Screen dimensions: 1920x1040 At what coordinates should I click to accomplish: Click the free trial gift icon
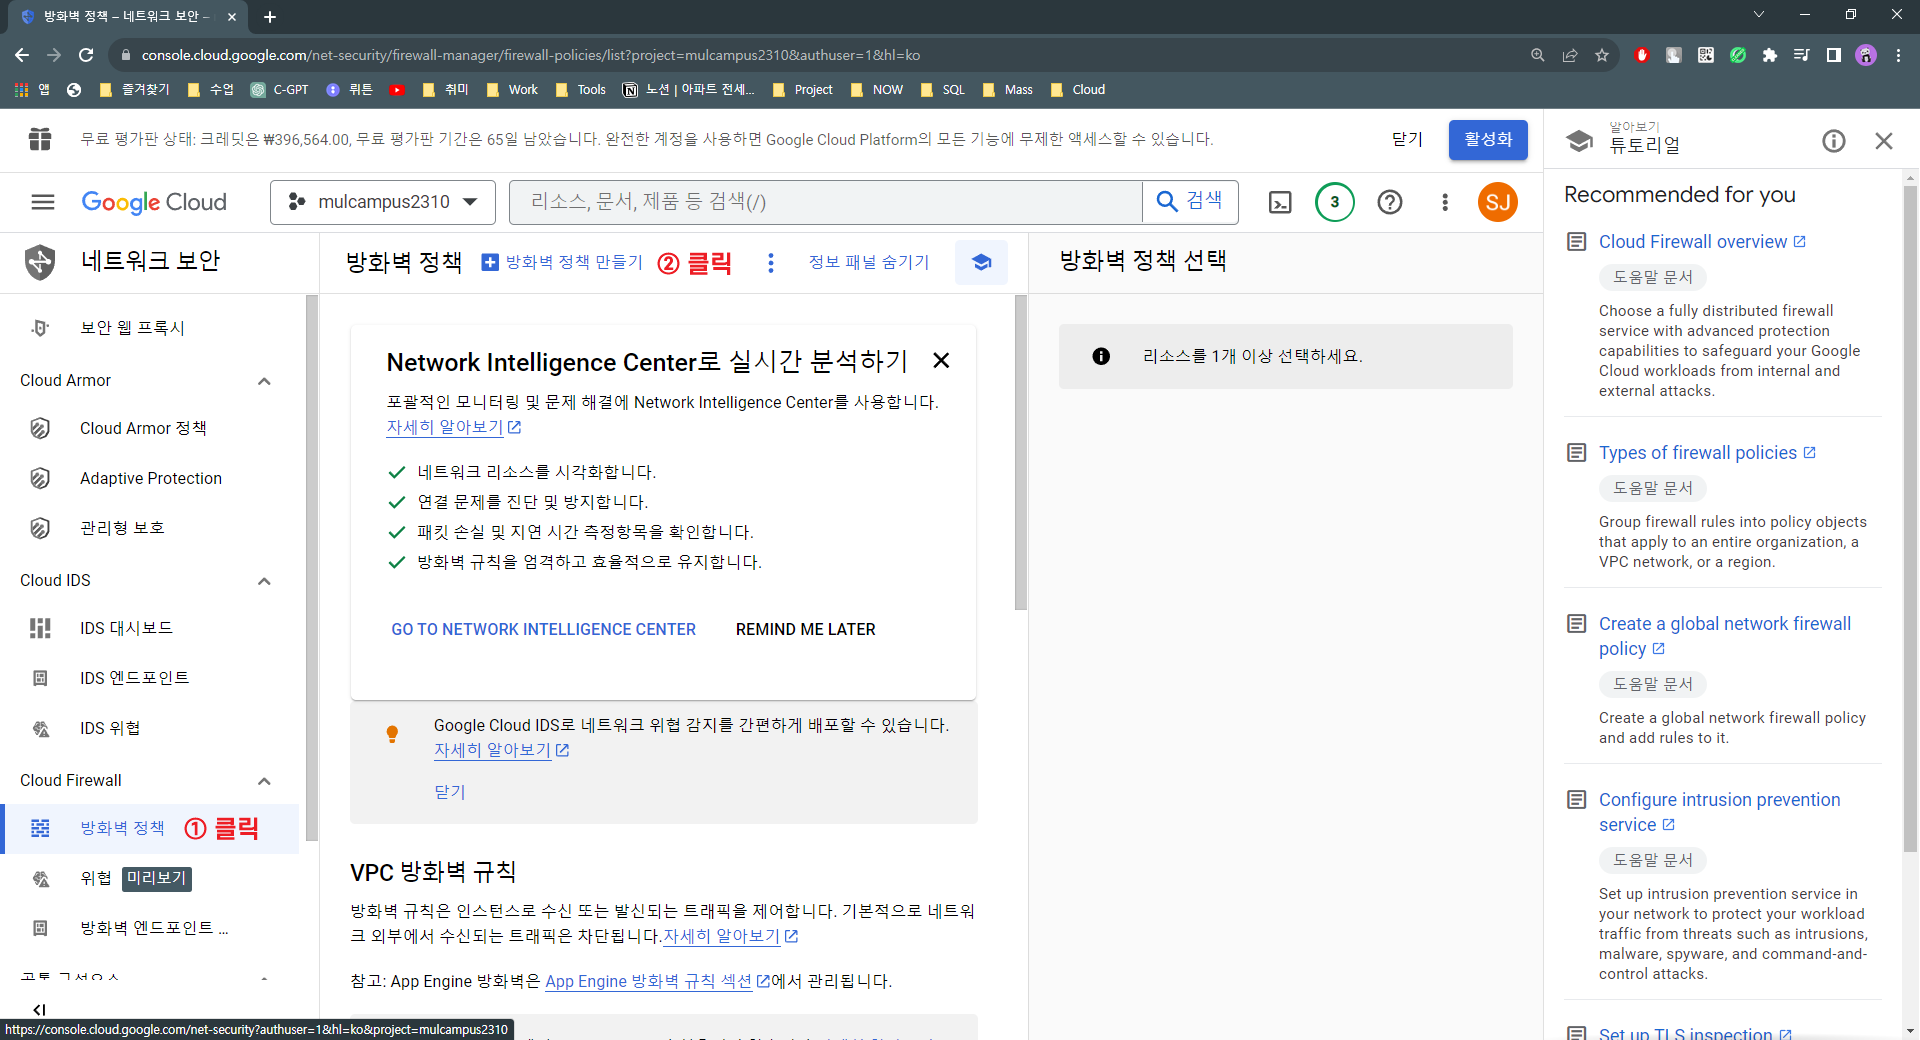pyautogui.click(x=40, y=139)
